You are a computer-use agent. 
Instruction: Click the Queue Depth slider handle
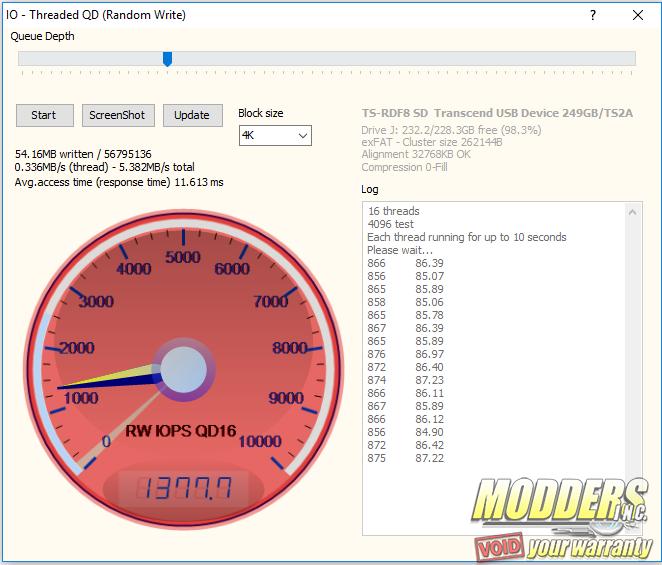pyautogui.click(x=167, y=59)
